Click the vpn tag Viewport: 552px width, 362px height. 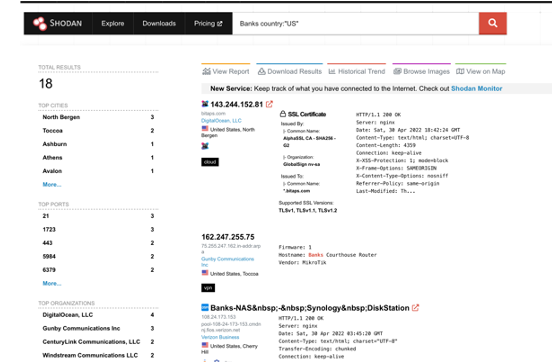208,288
